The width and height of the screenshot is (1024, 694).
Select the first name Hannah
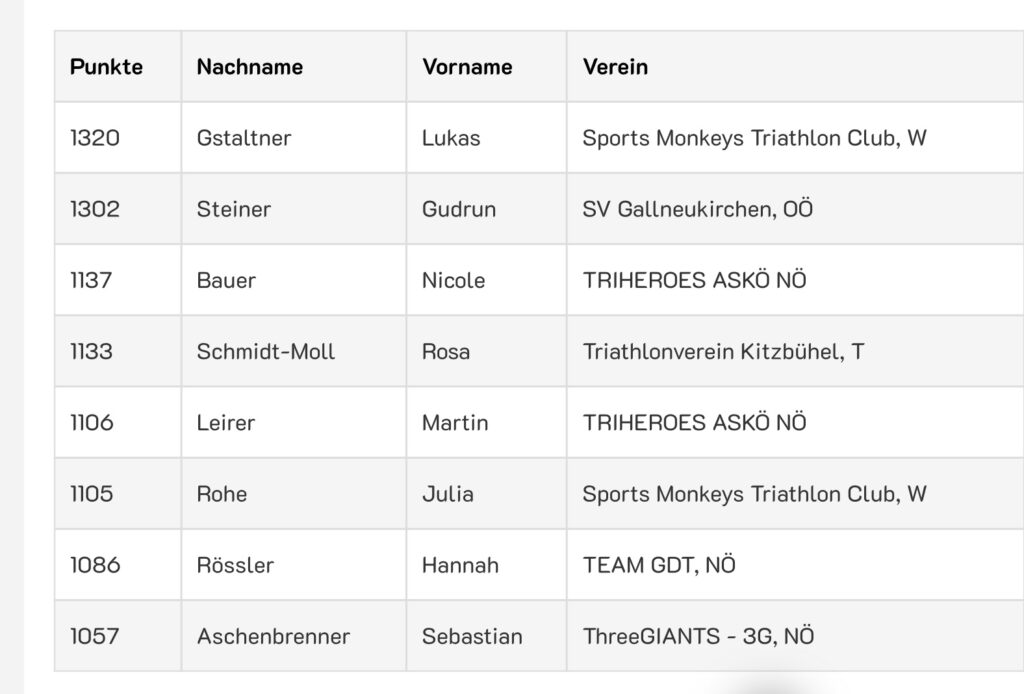click(460, 564)
